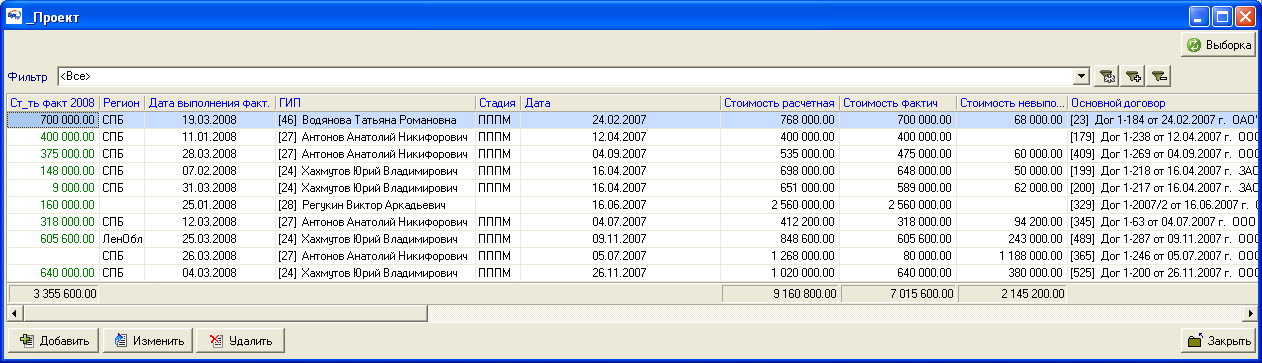Click the date 25.01.2008 cell
The height and width of the screenshot is (363, 1262).
tap(210, 205)
